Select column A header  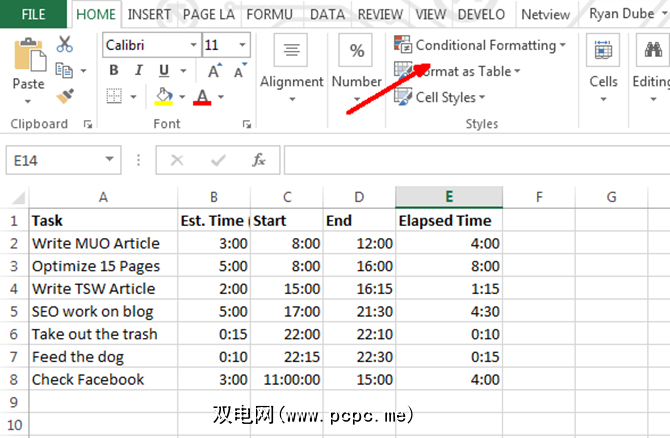pos(103,197)
